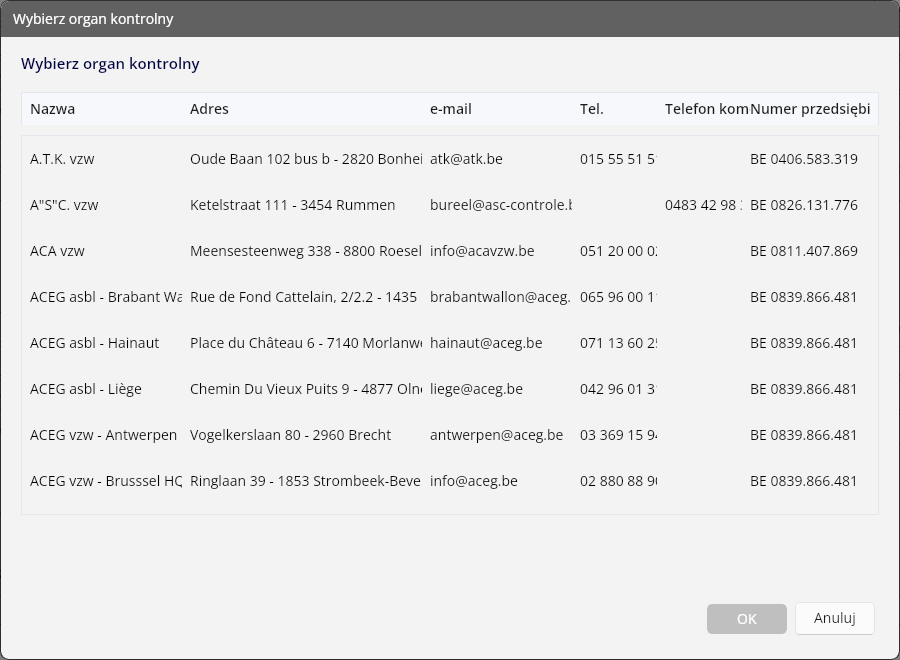Image resolution: width=900 pixels, height=660 pixels.
Task: Sort by the Nazwa column header
Action: (52, 109)
